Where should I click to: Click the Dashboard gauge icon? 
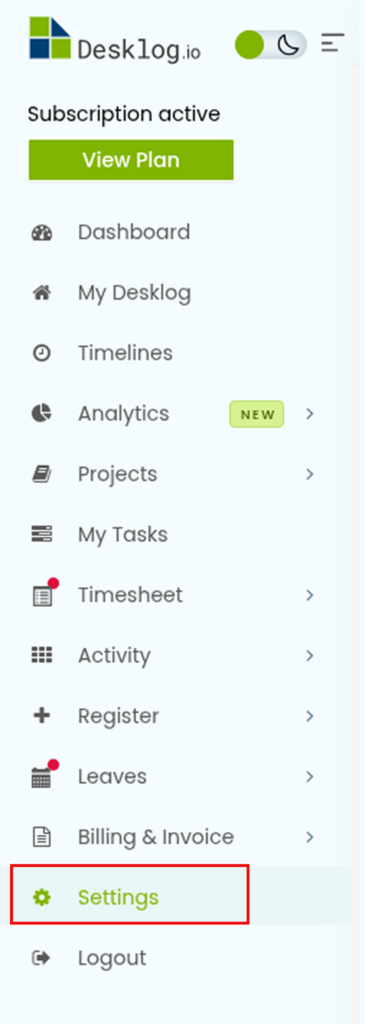[42, 232]
